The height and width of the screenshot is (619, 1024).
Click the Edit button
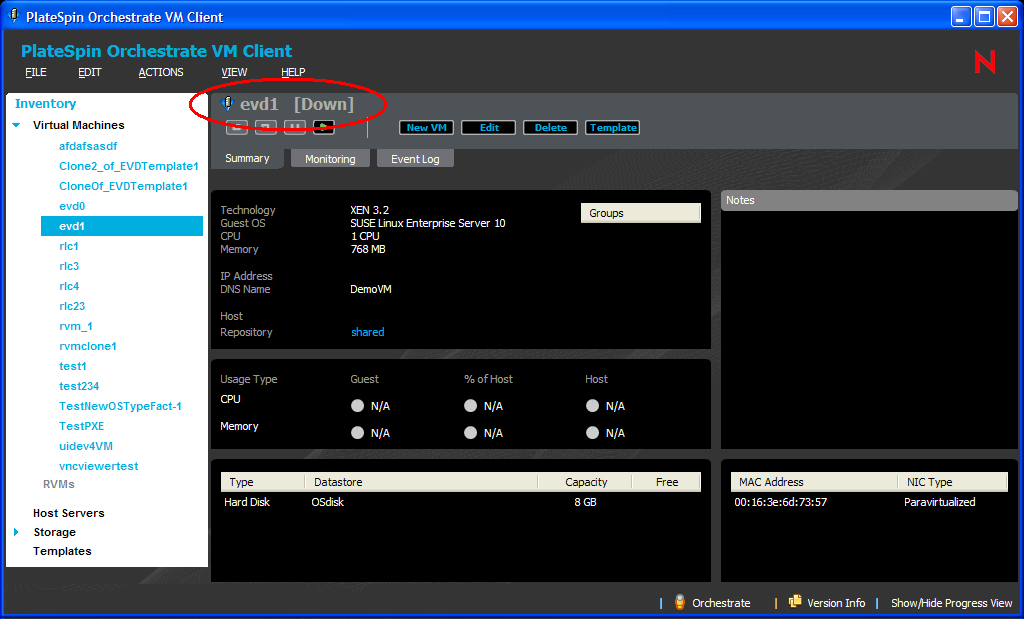point(488,127)
